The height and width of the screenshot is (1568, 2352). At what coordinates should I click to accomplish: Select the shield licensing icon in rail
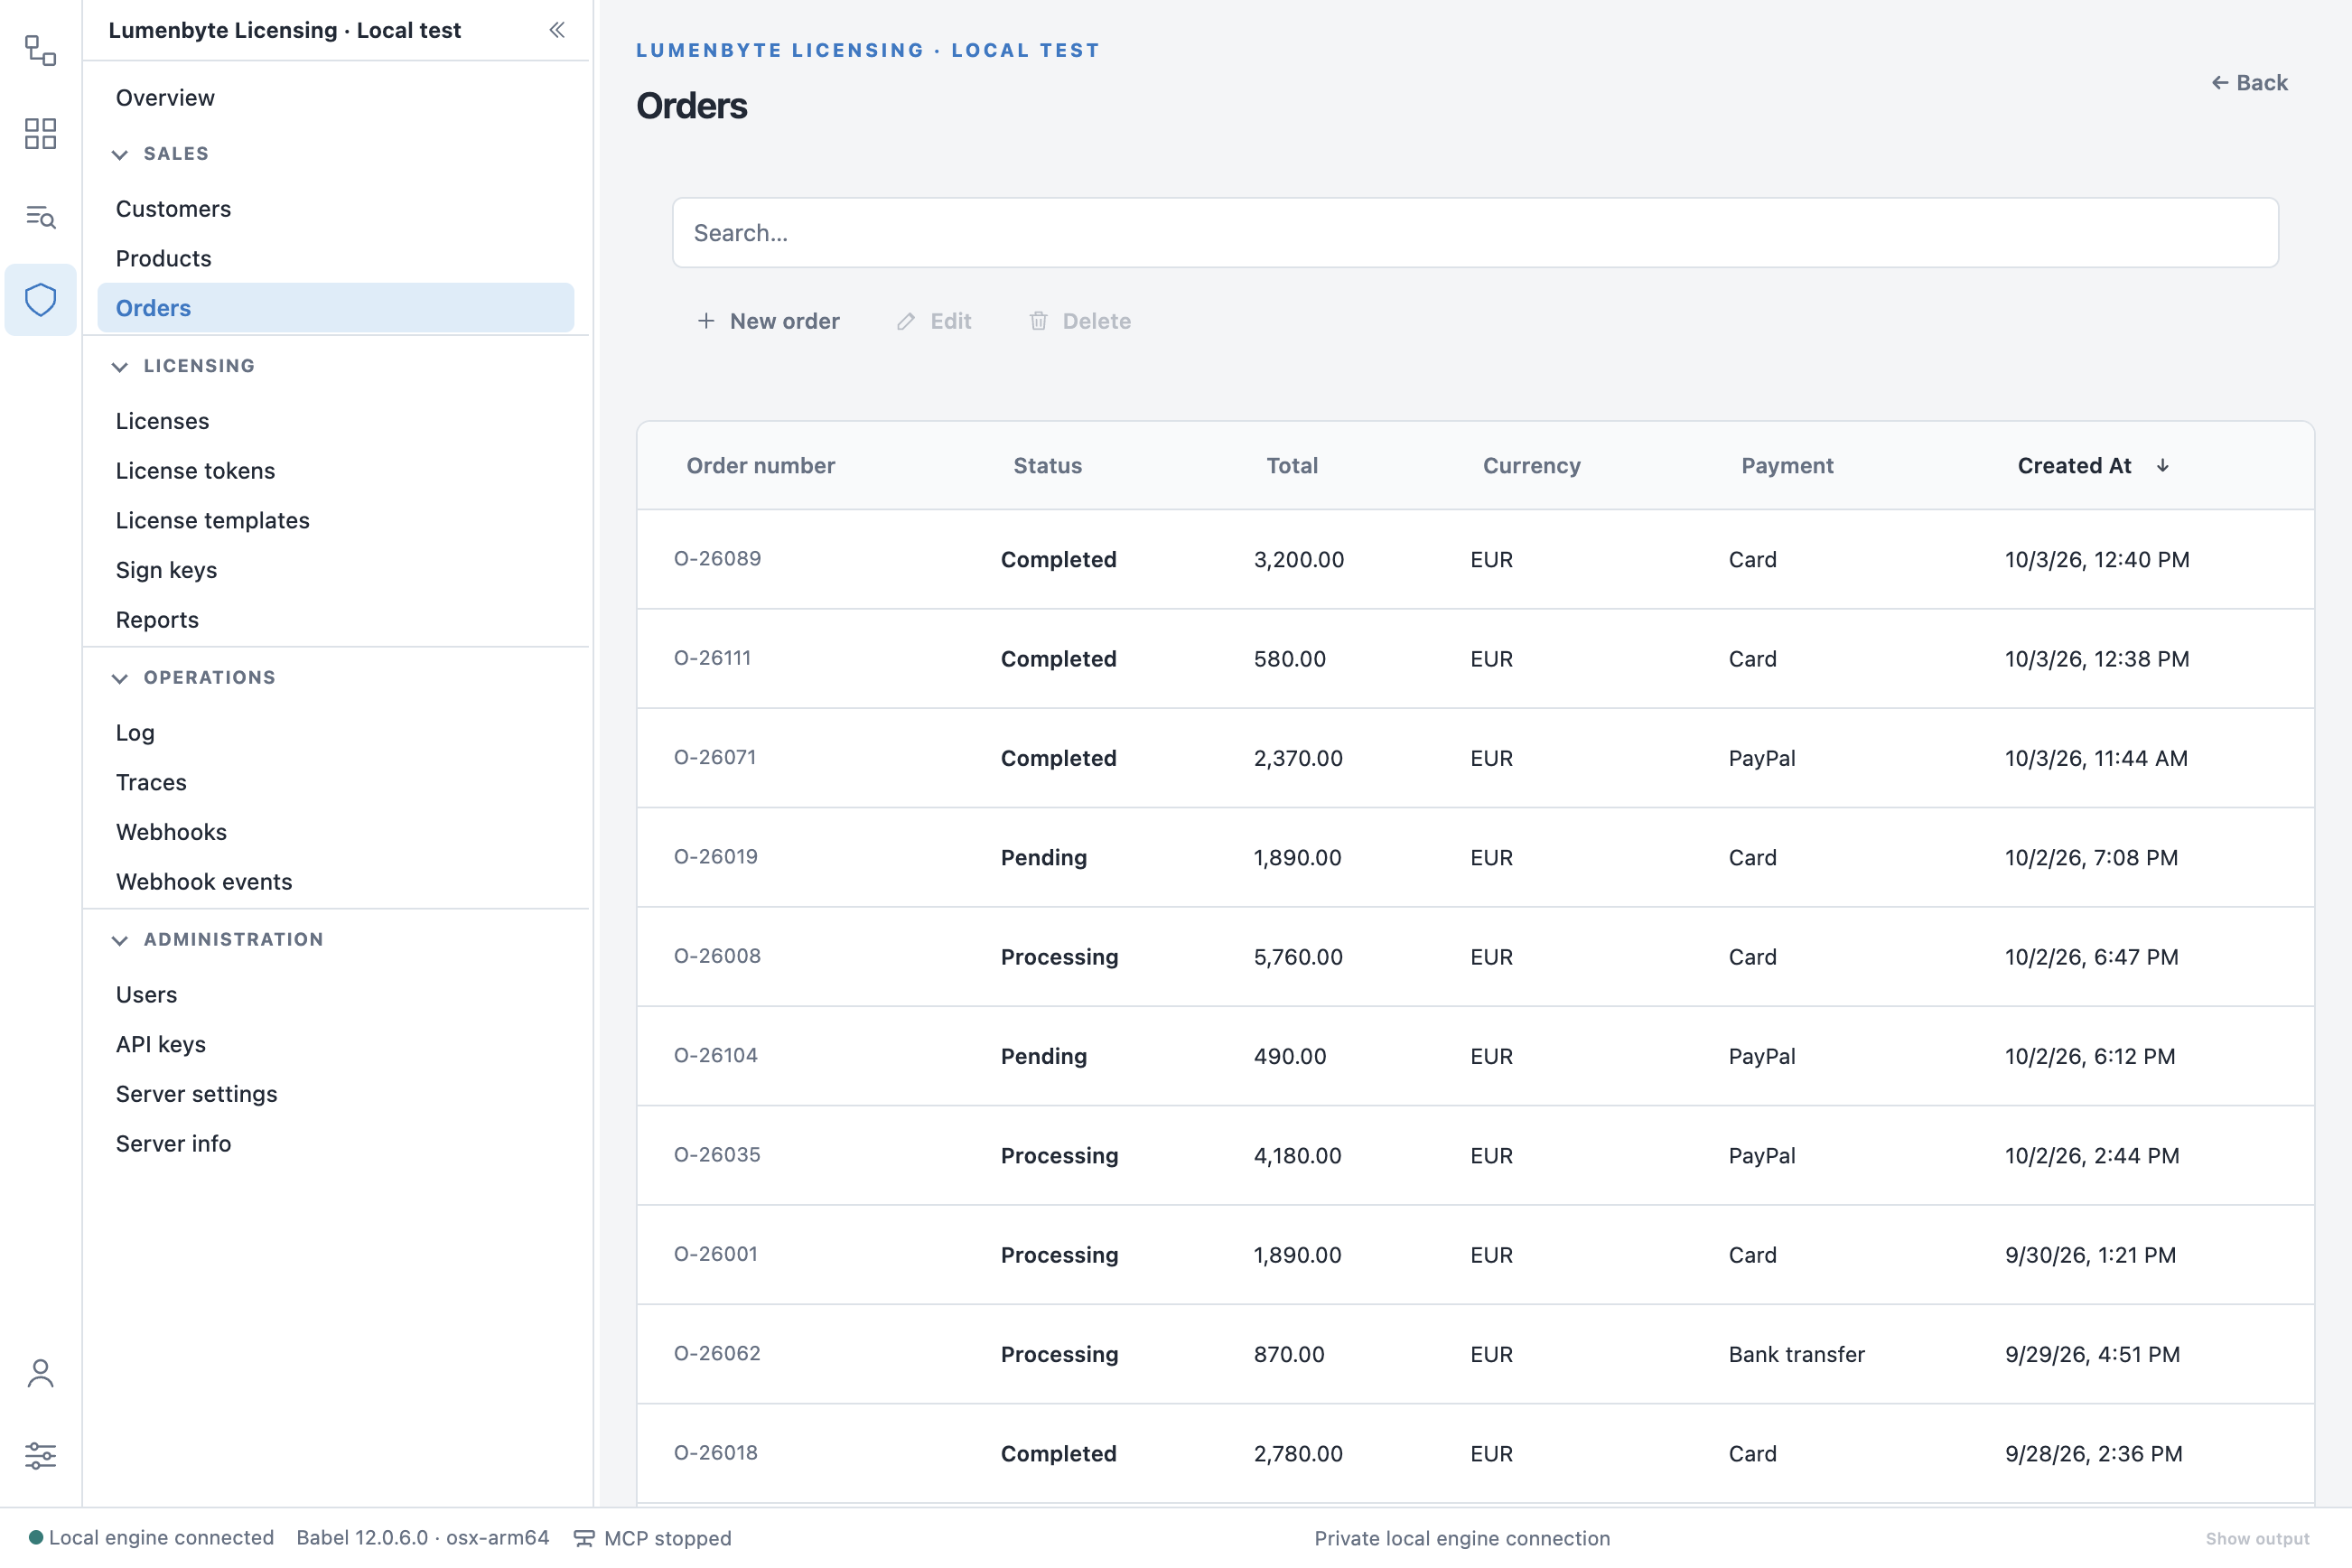[40, 299]
